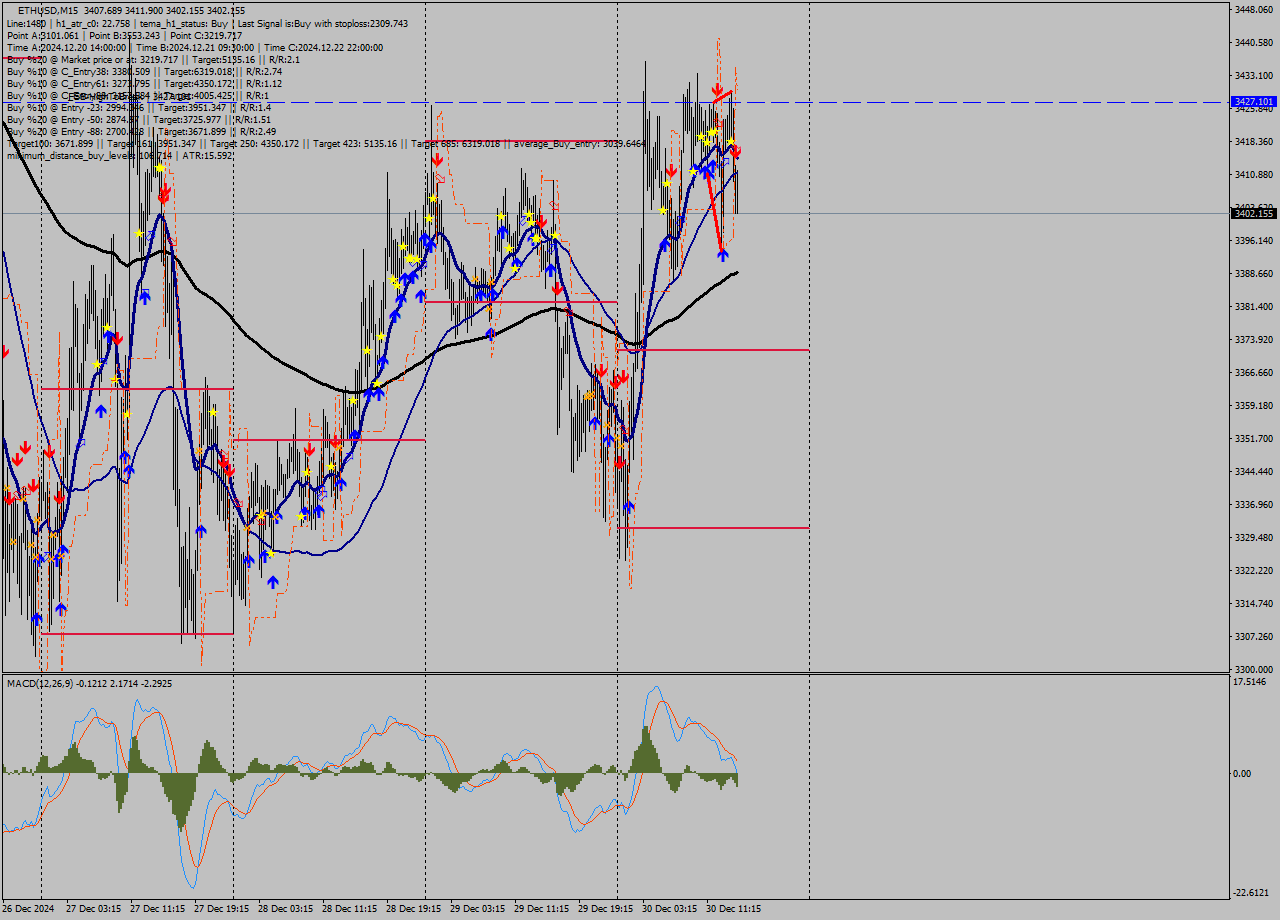Viewport: 1280px width, 920px height.
Task: Click the 3396.140 price axis label
Action: pyautogui.click(x=1253, y=240)
